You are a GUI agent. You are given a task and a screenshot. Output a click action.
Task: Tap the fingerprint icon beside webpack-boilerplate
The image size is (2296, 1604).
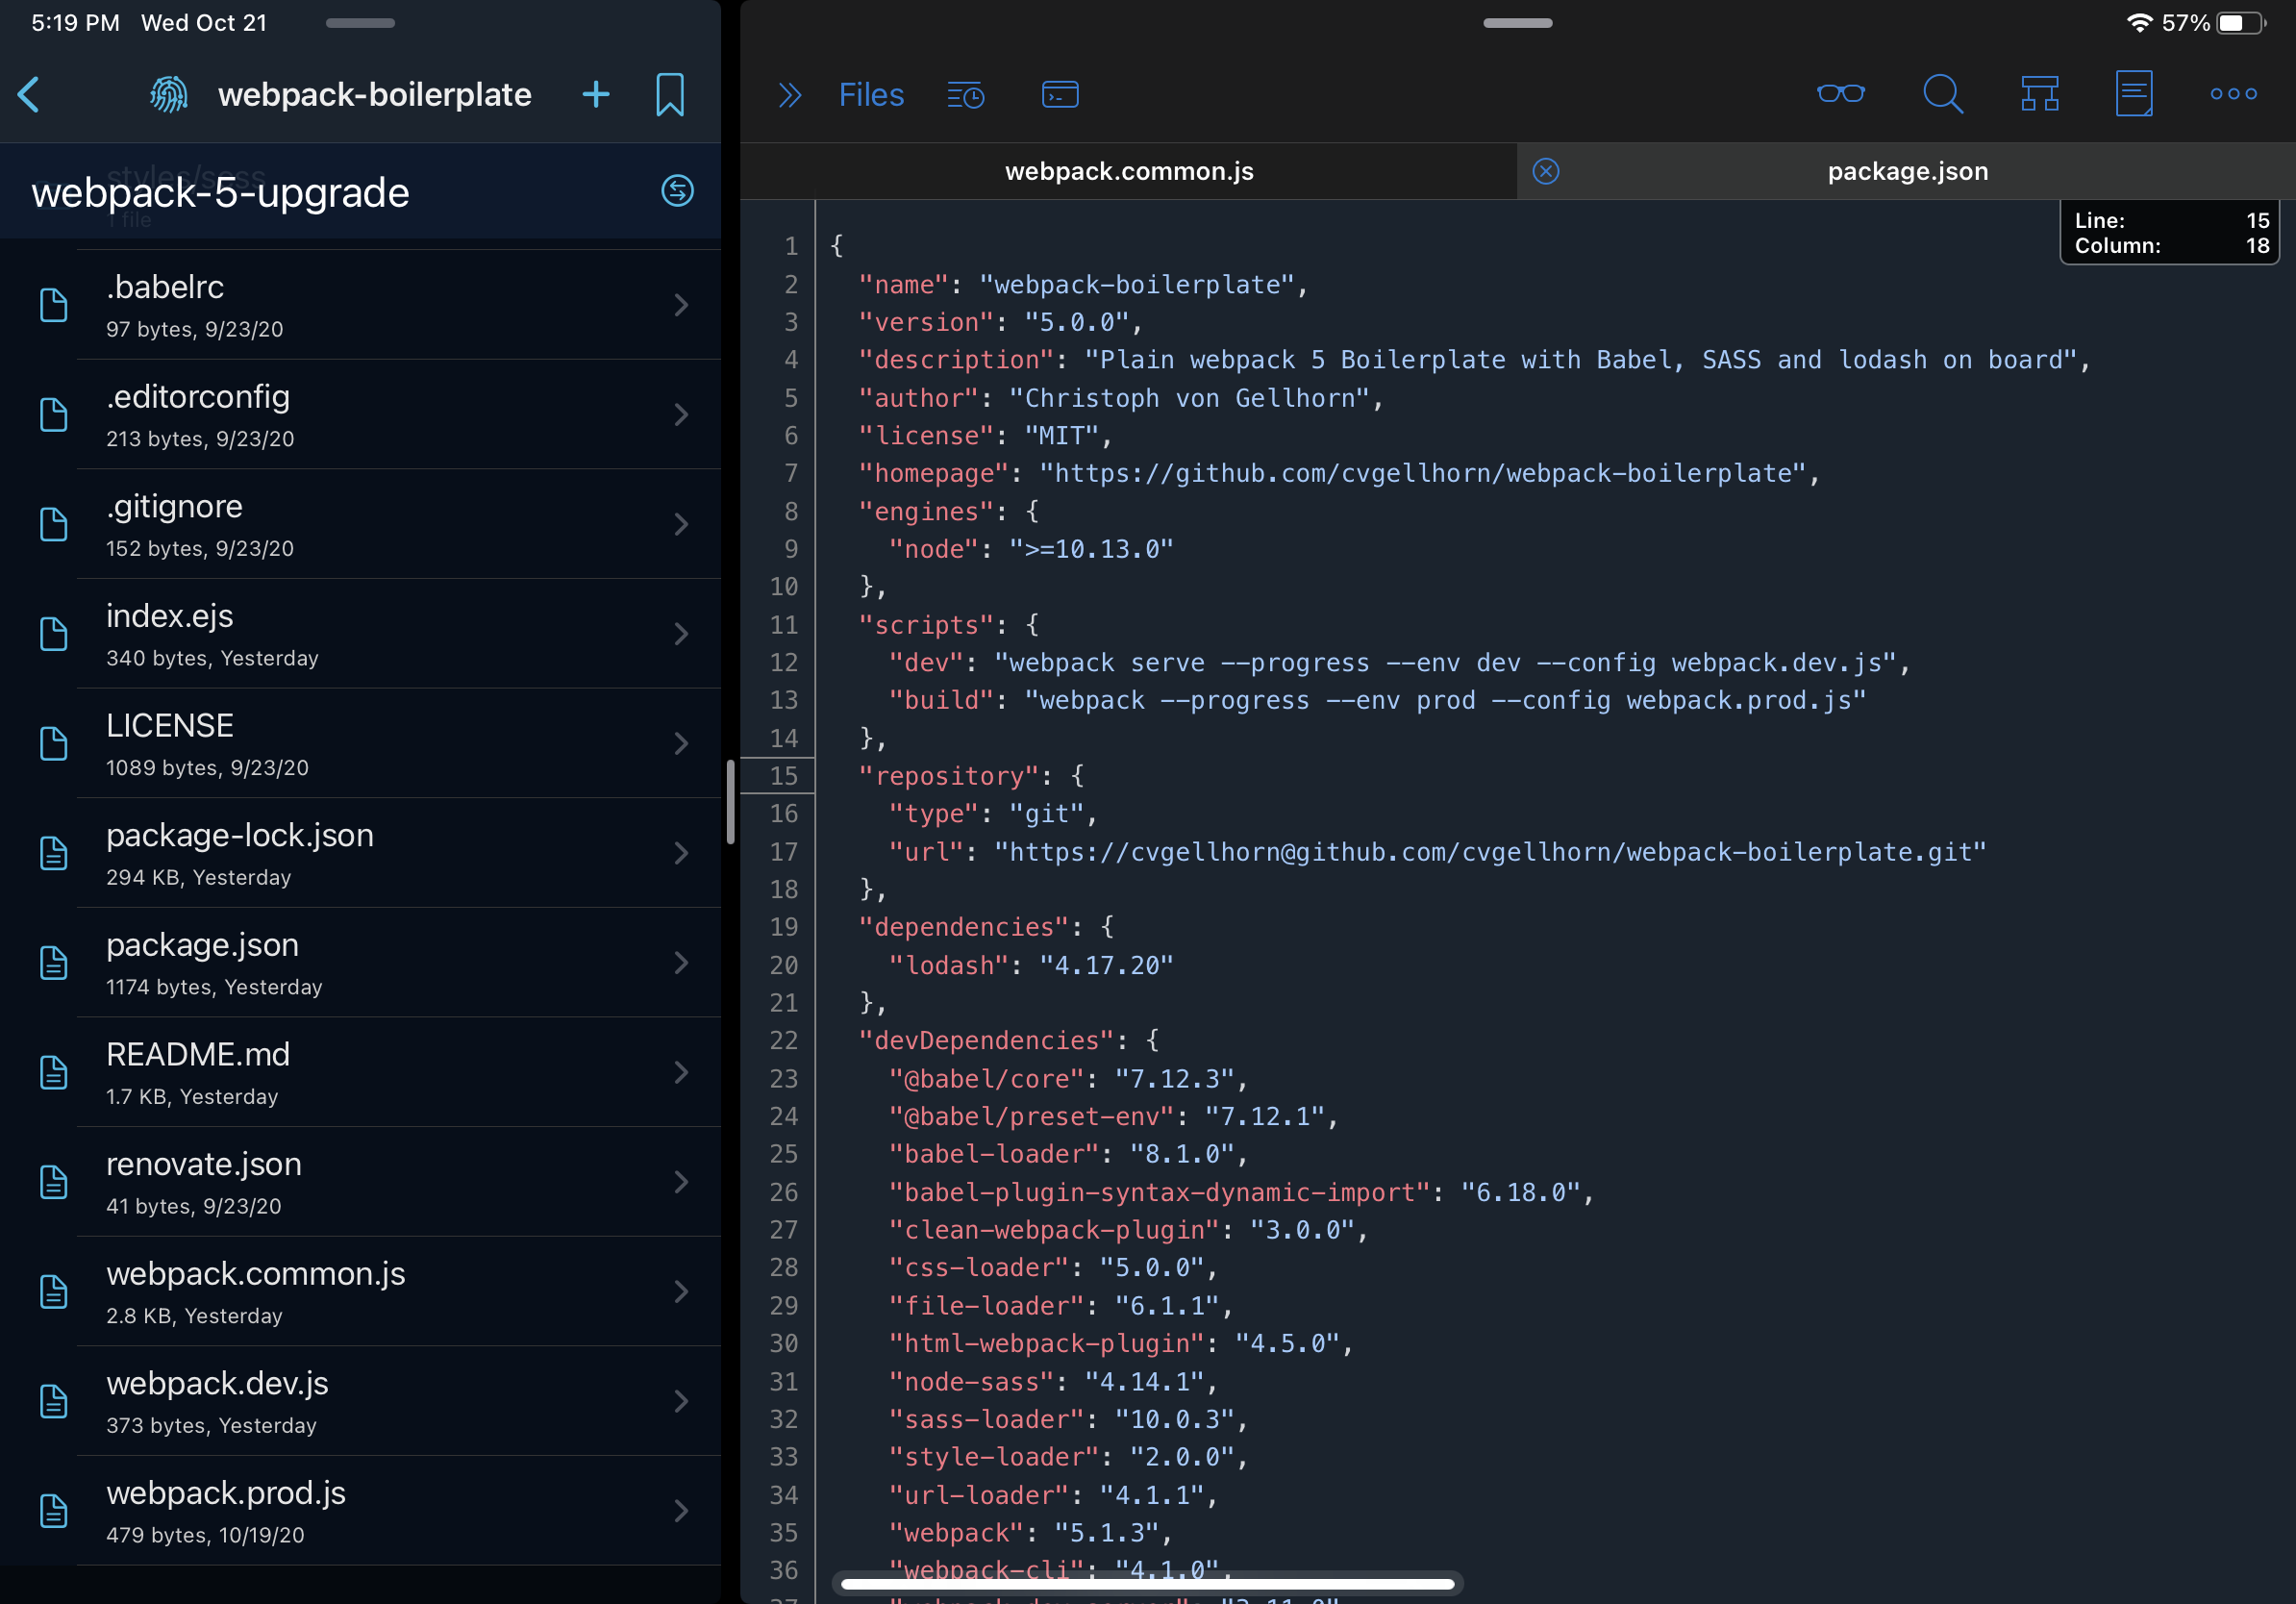pos(169,95)
